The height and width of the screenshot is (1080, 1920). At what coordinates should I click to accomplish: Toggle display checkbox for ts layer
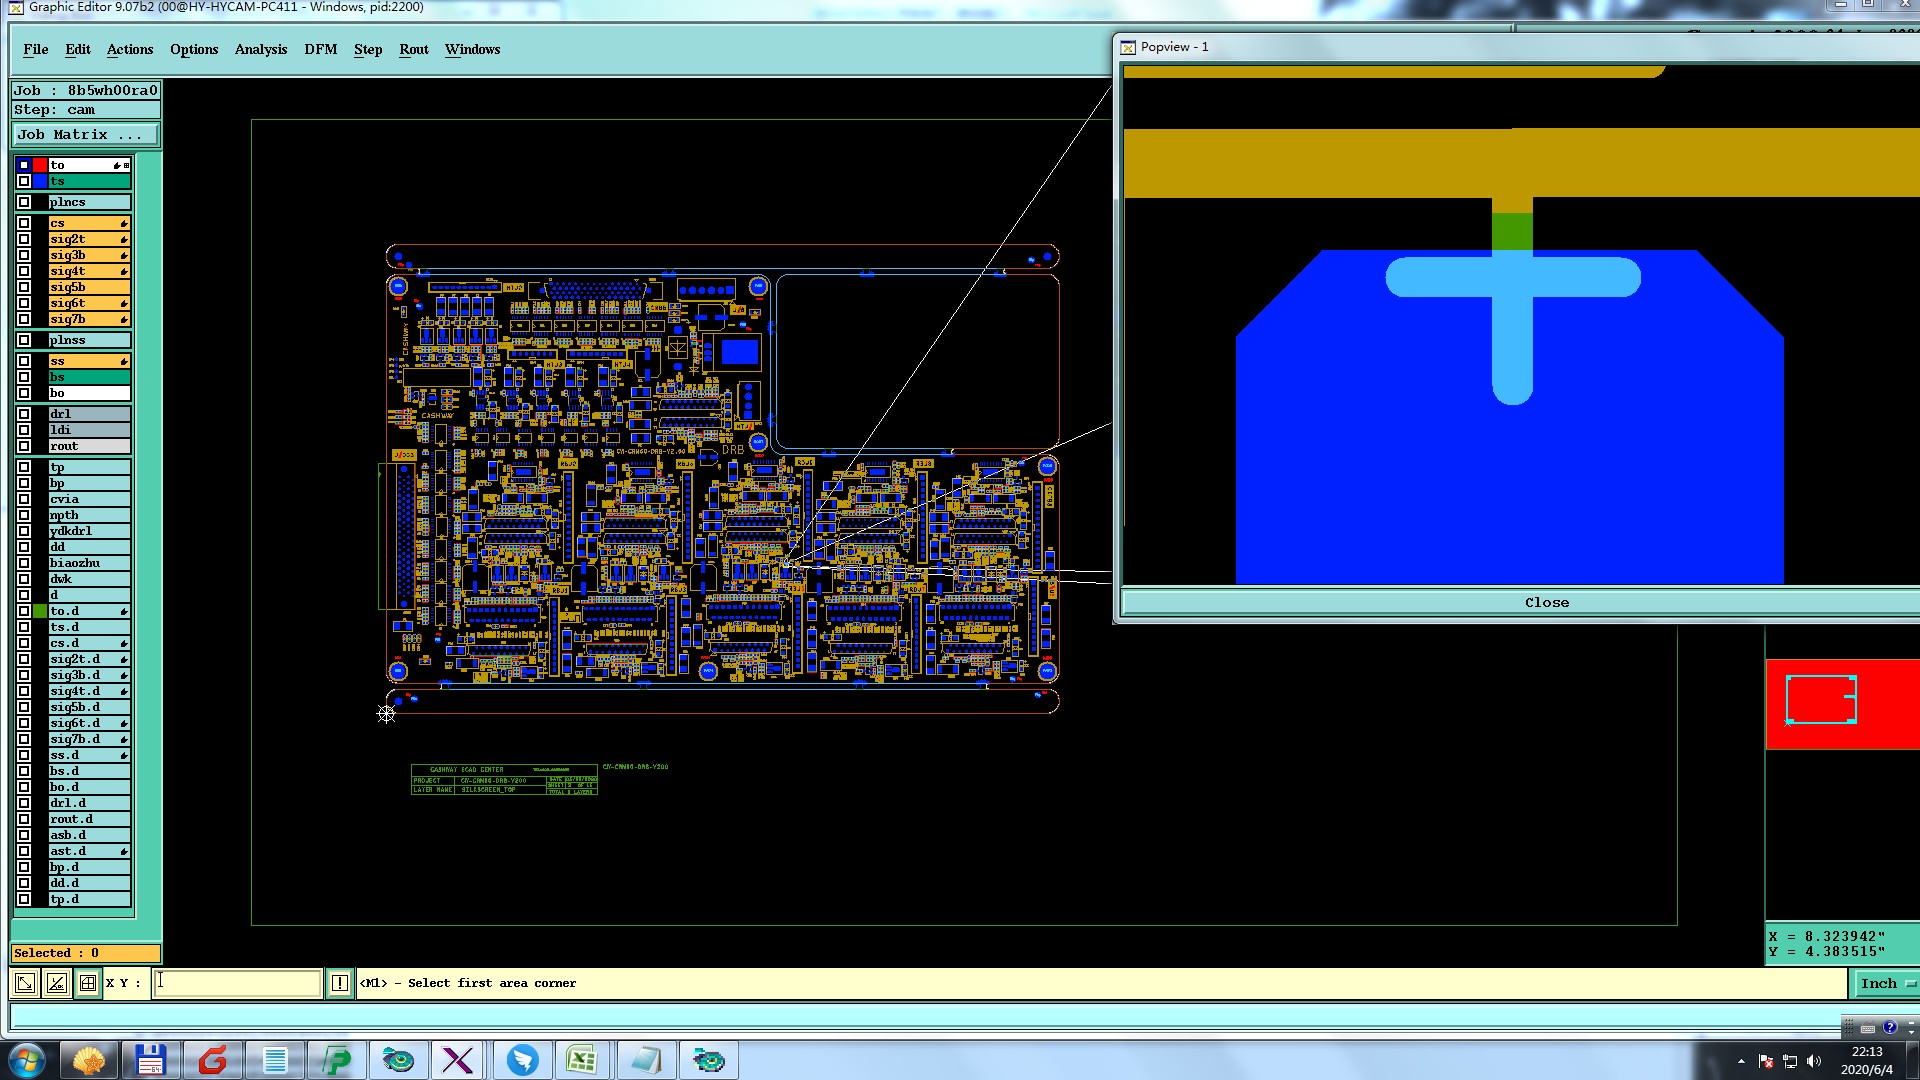(x=24, y=181)
